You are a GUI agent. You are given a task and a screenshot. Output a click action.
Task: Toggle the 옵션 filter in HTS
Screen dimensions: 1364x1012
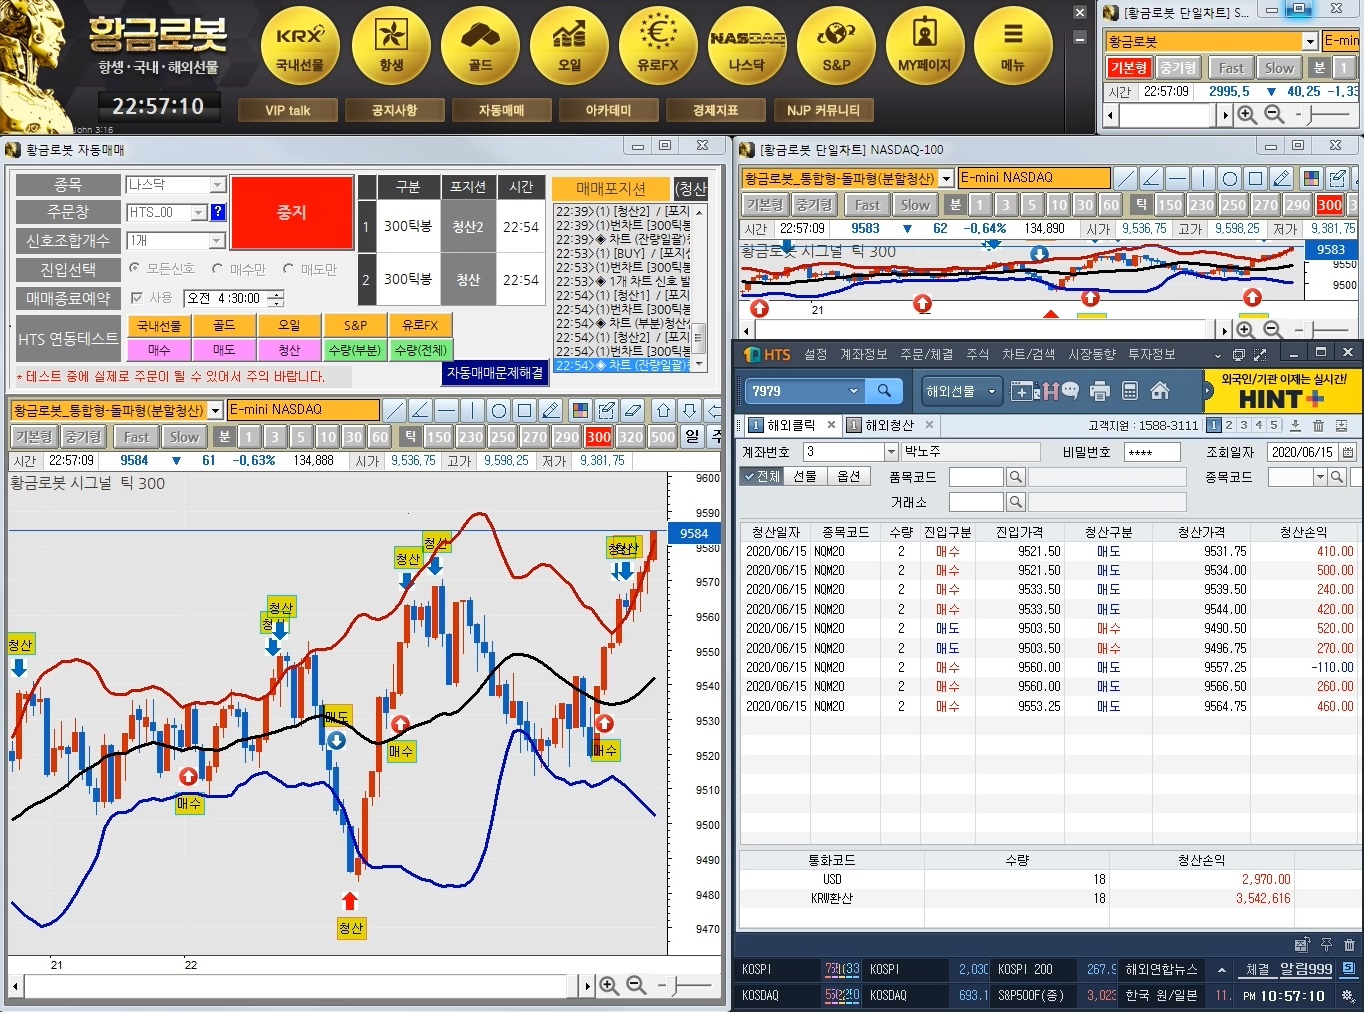click(849, 477)
